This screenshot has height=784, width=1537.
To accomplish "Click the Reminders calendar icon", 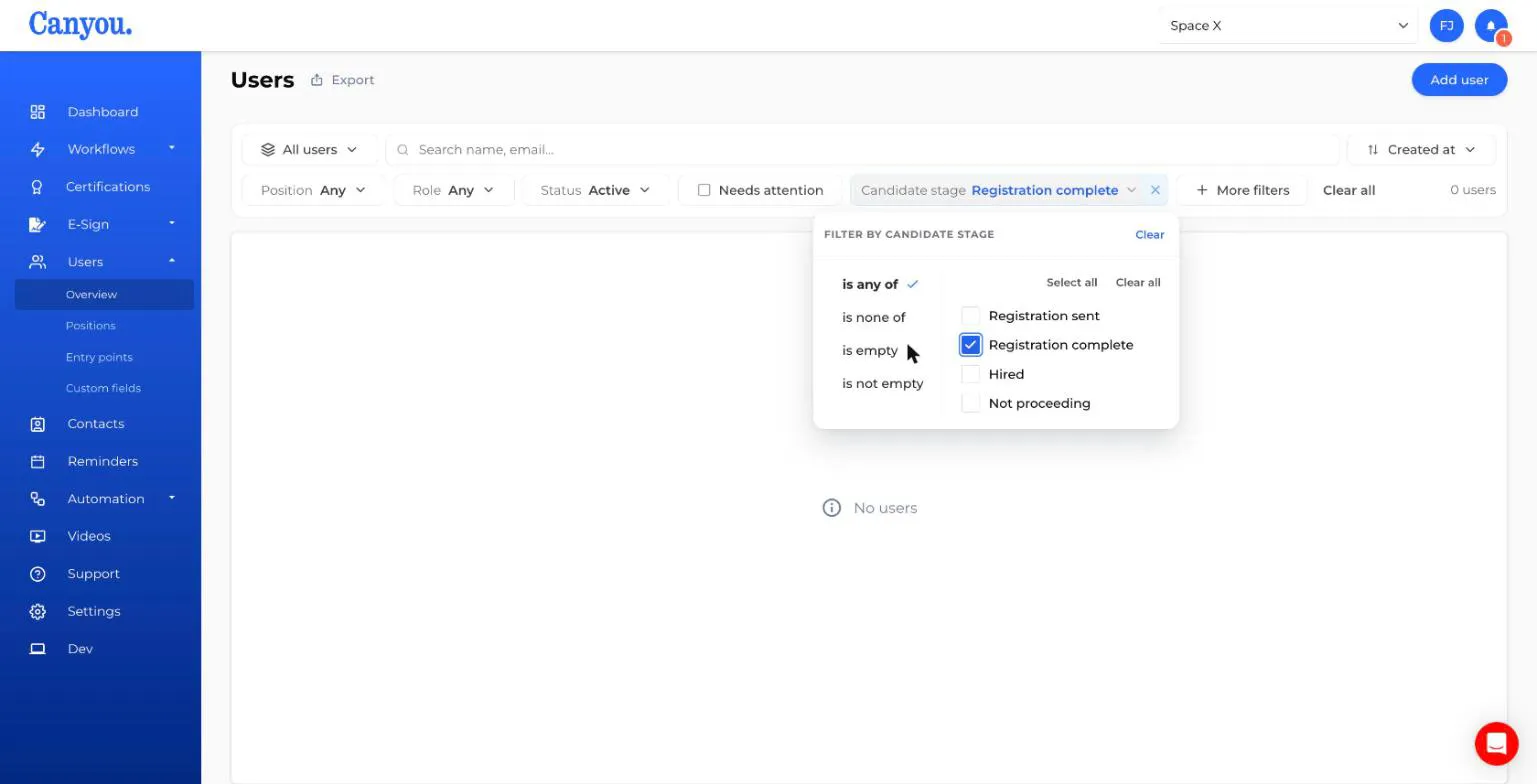I will (38, 461).
